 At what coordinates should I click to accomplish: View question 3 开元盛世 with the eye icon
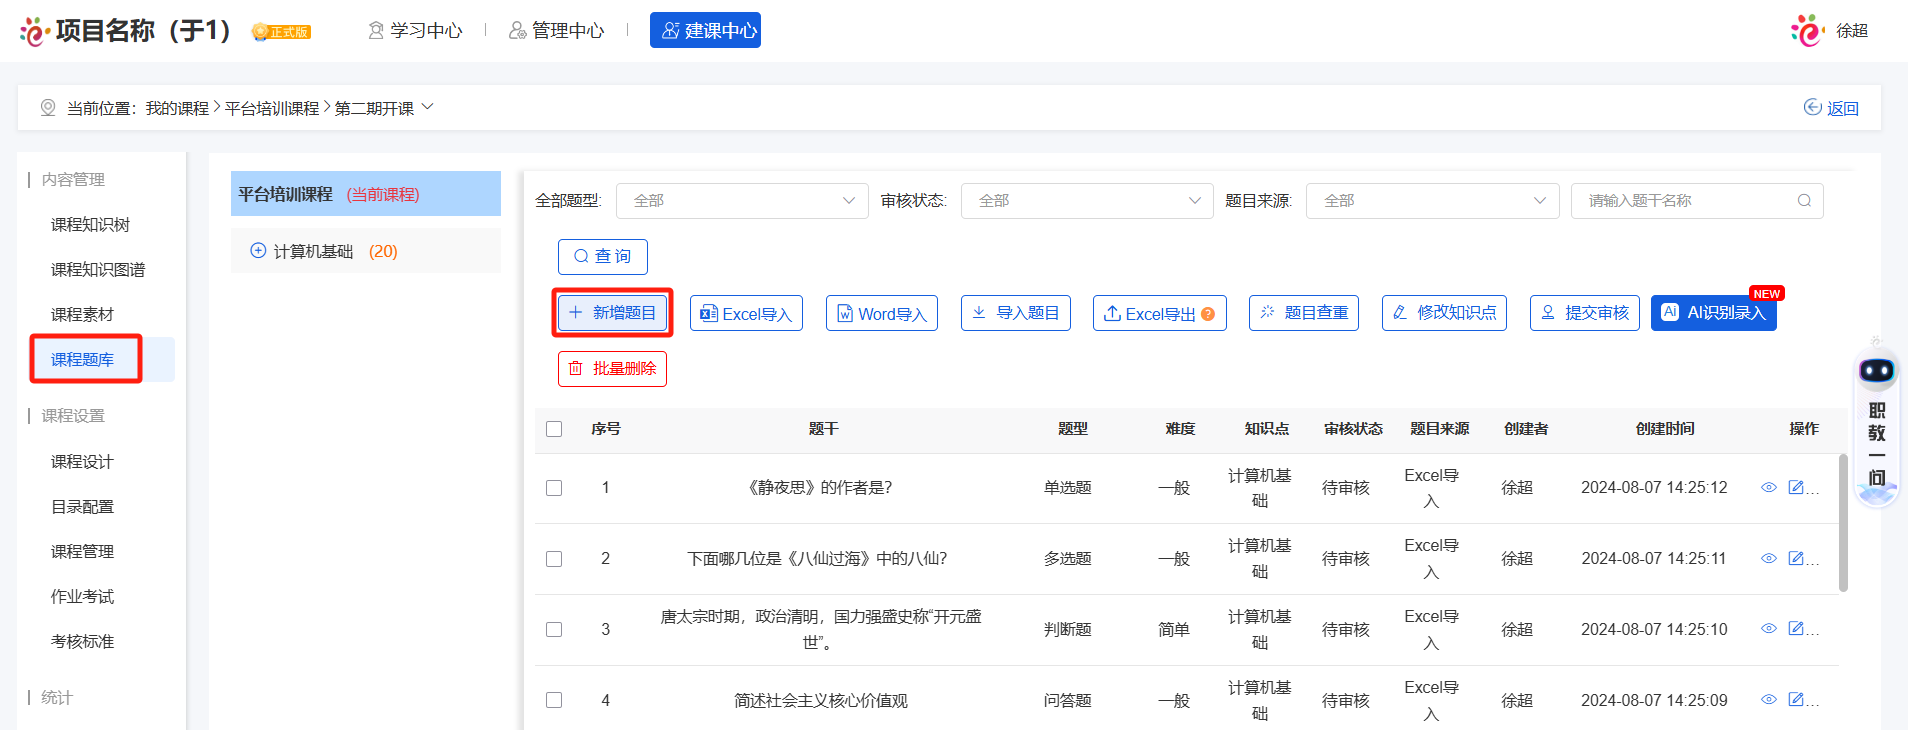[1768, 629]
